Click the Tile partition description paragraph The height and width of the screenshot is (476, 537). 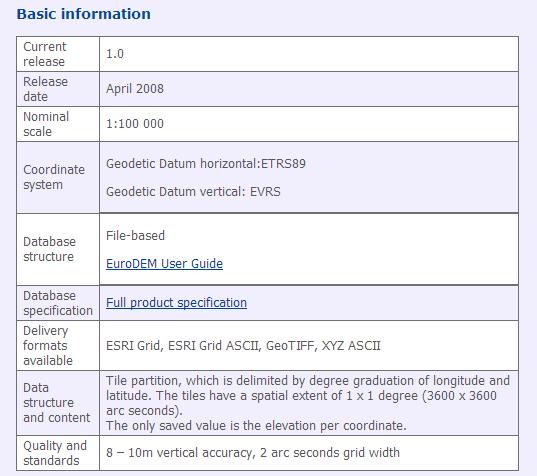(308, 403)
